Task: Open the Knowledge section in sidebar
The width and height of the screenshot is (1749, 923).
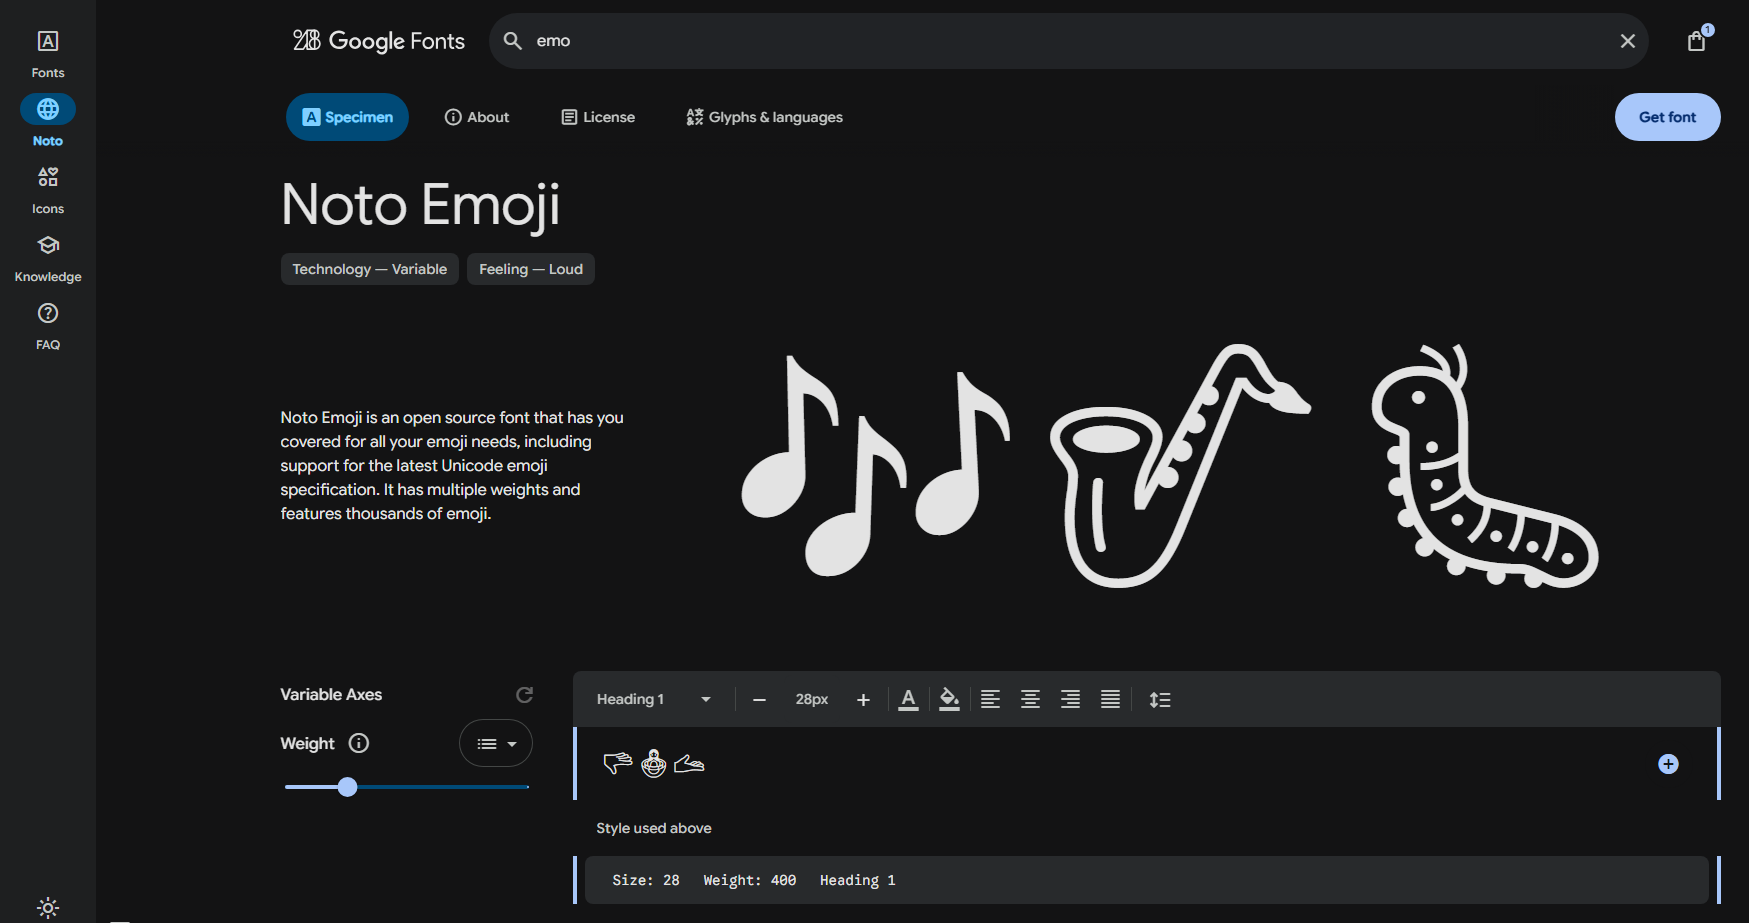Action: click(48, 258)
